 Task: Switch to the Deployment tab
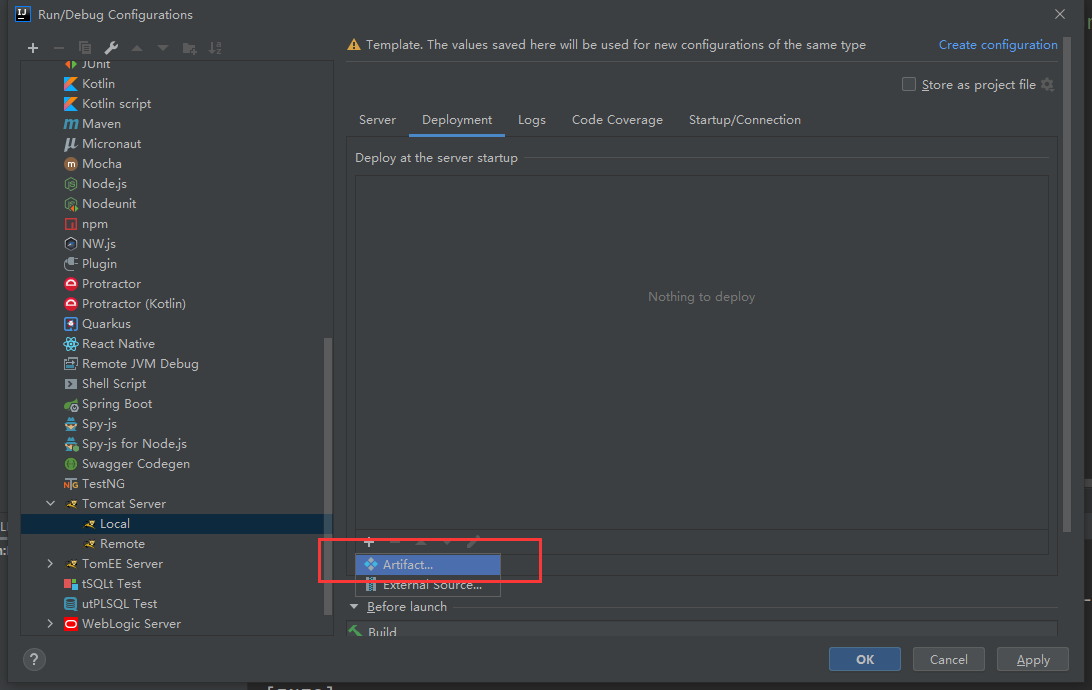457,120
